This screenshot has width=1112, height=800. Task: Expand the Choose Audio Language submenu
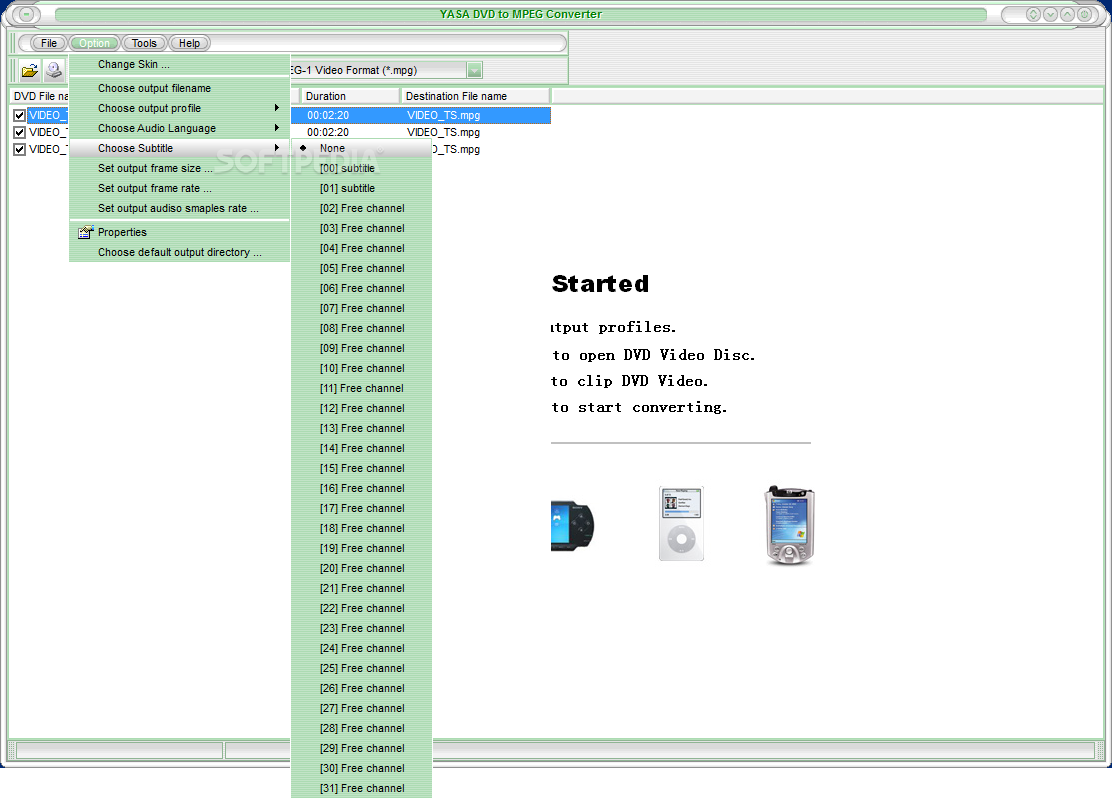click(x=179, y=128)
